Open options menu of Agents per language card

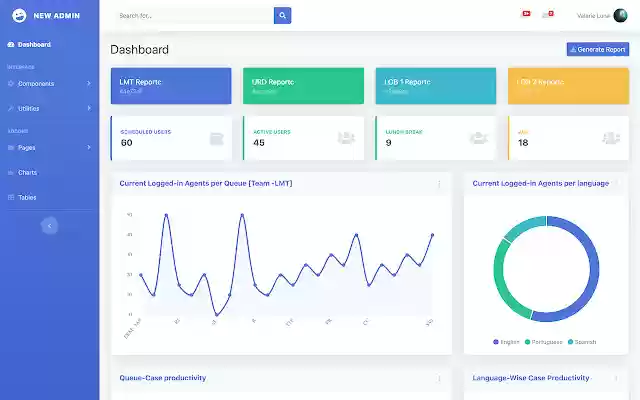pos(616,184)
